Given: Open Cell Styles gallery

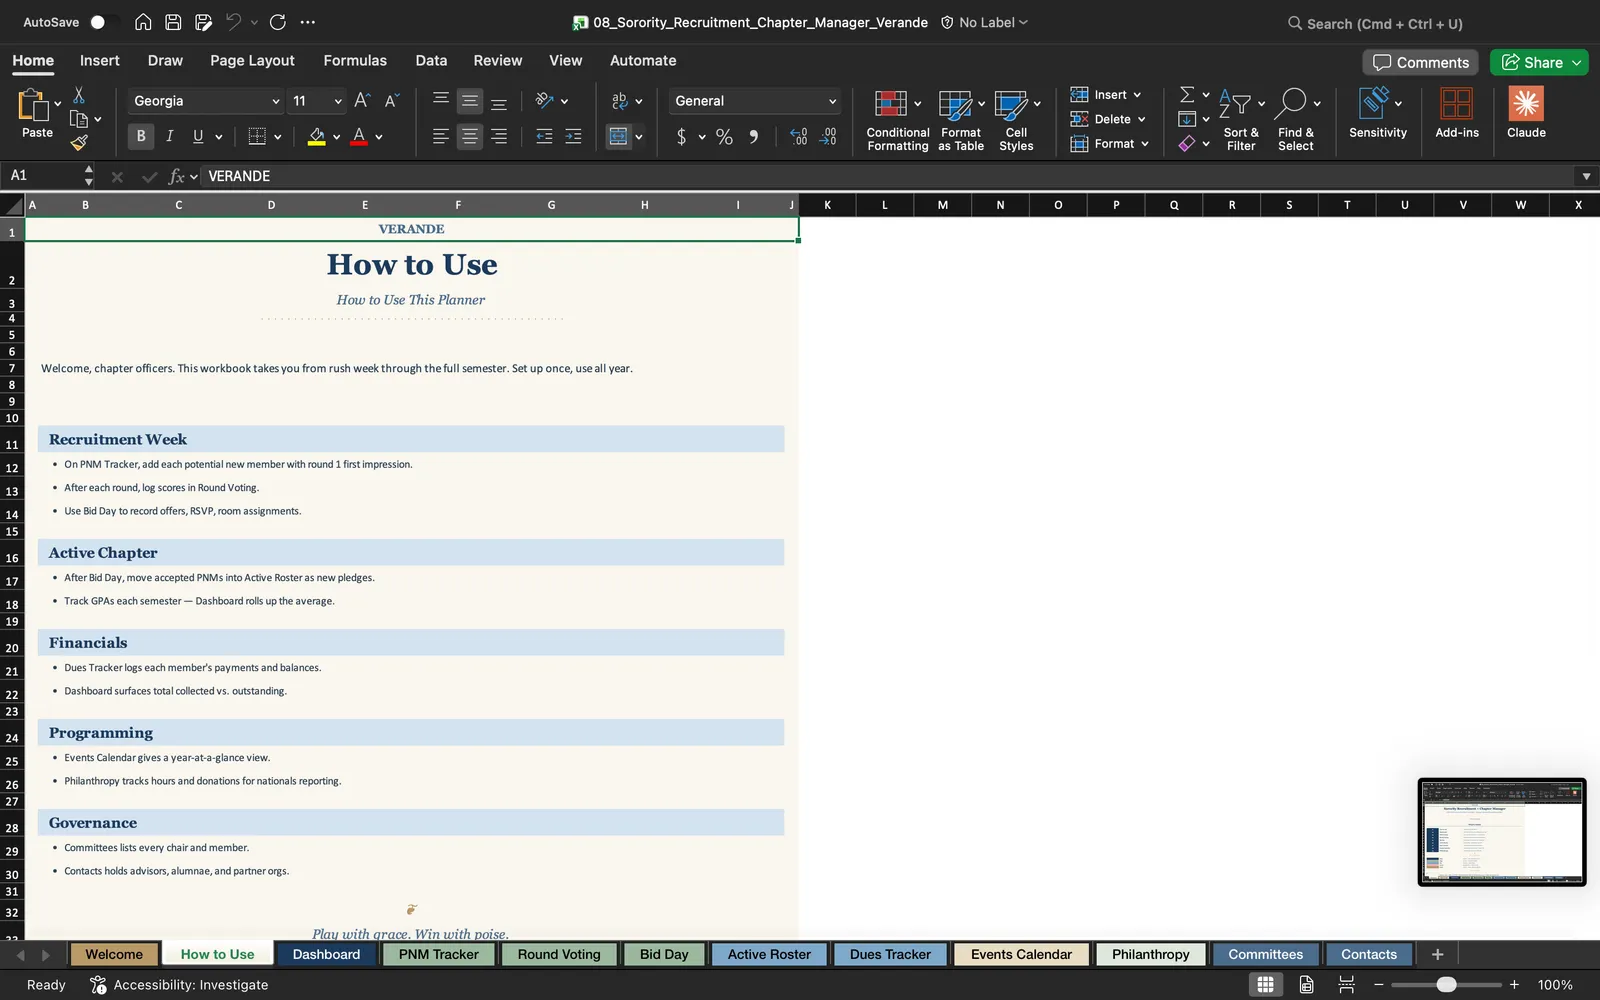Looking at the screenshot, I should pyautogui.click(x=1016, y=120).
